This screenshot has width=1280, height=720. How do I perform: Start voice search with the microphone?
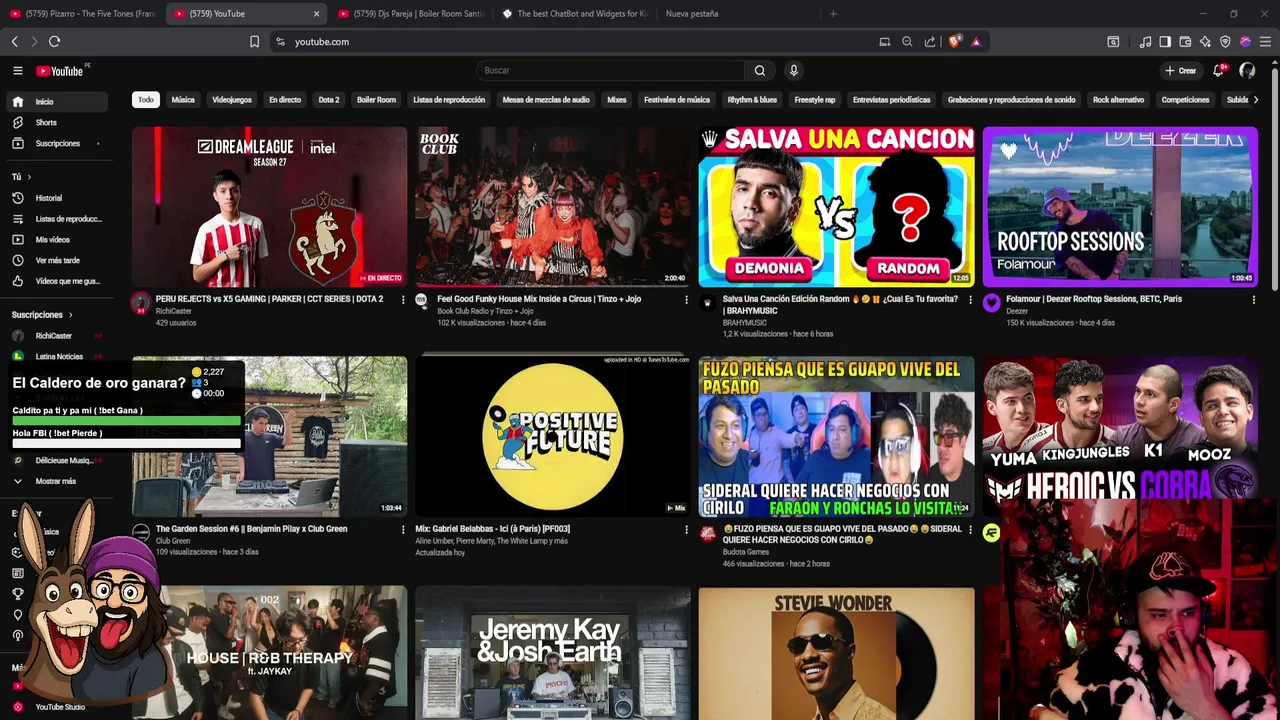pyautogui.click(x=793, y=70)
